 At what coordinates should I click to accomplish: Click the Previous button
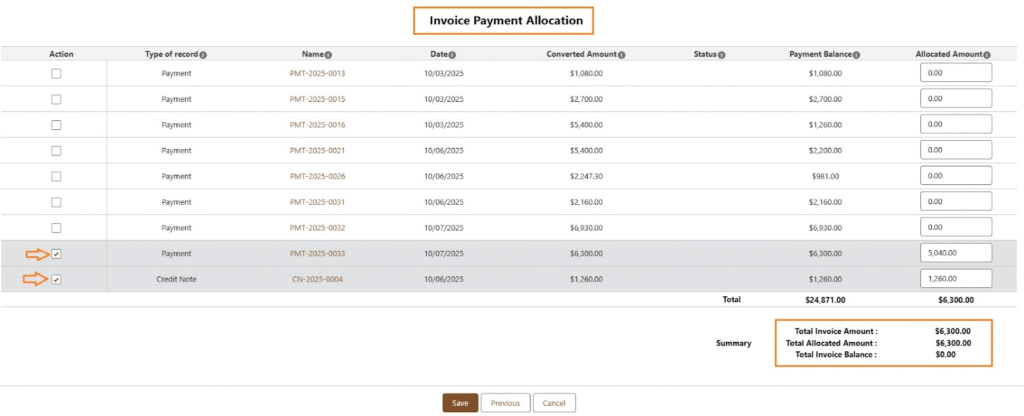(505, 403)
